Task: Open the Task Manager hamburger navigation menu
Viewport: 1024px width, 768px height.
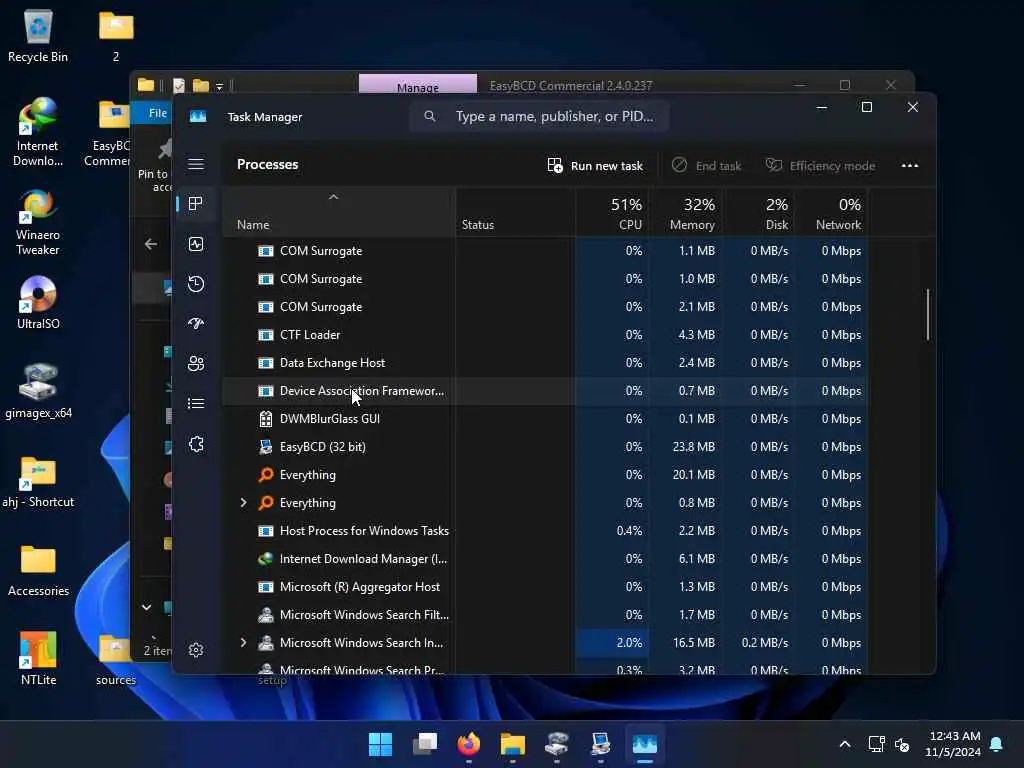Action: (196, 164)
